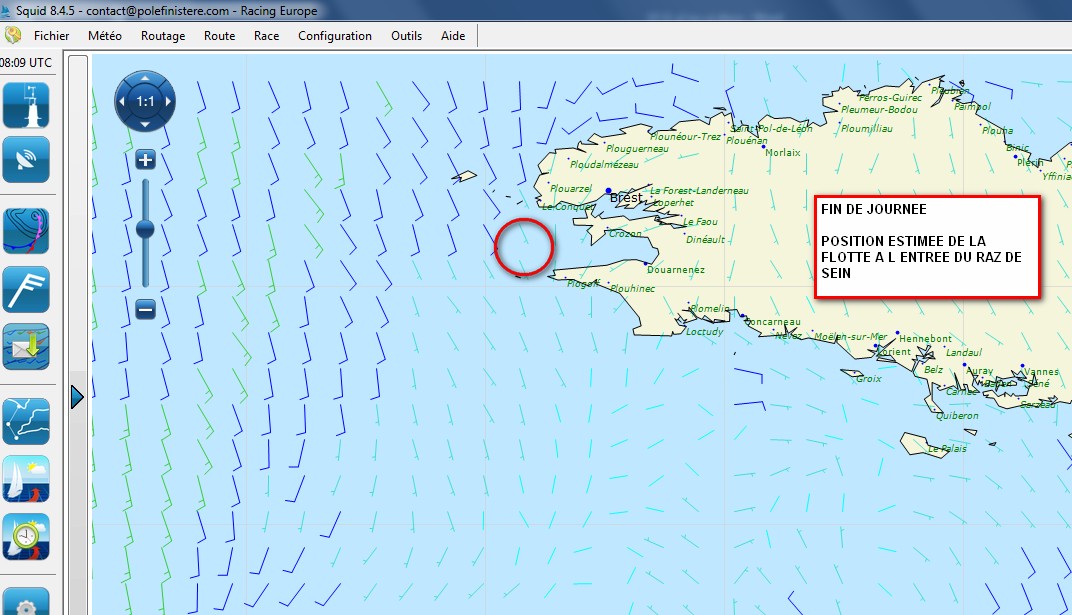The width and height of the screenshot is (1072, 615).
Task: Expand the side panel with blue arrow
Action: point(77,398)
